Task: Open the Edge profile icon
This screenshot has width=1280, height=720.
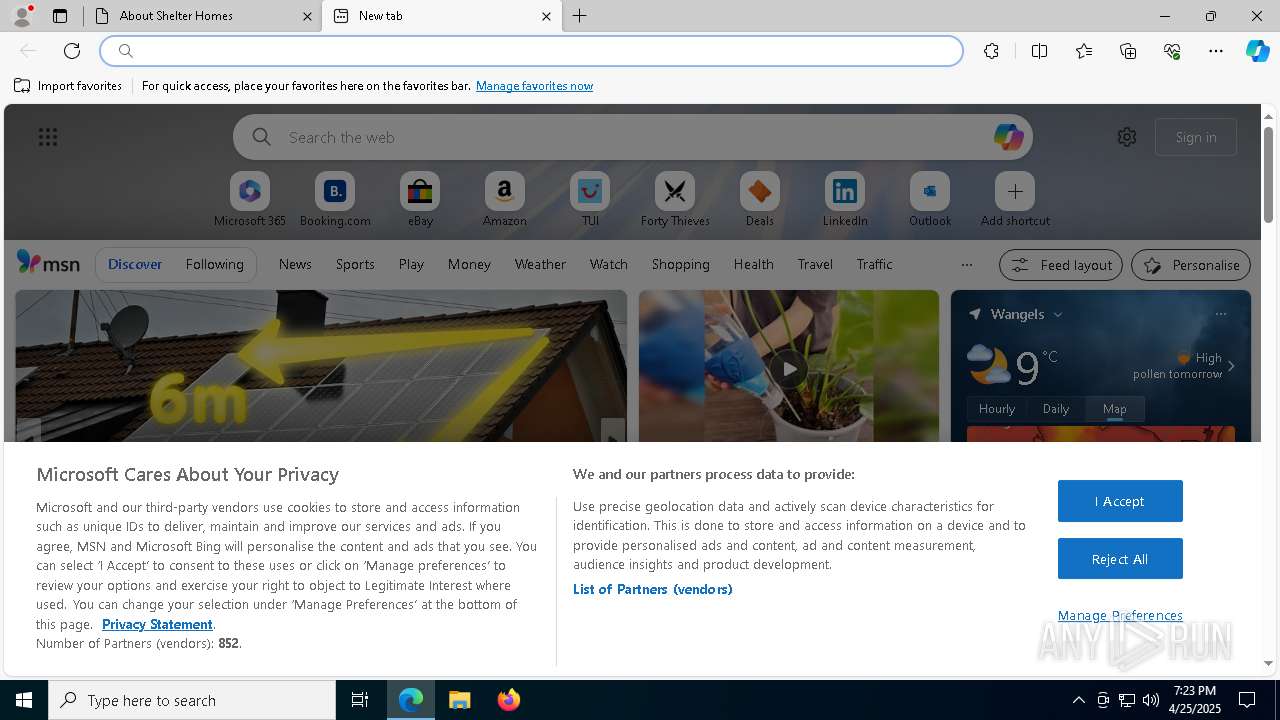Action: (x=21, y=15)
